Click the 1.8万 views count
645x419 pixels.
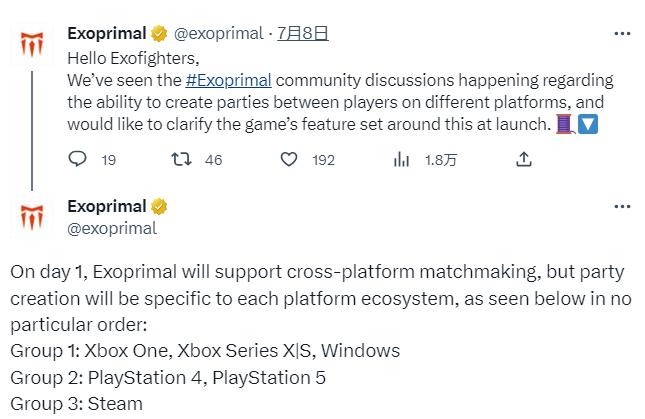pos(440,159)
